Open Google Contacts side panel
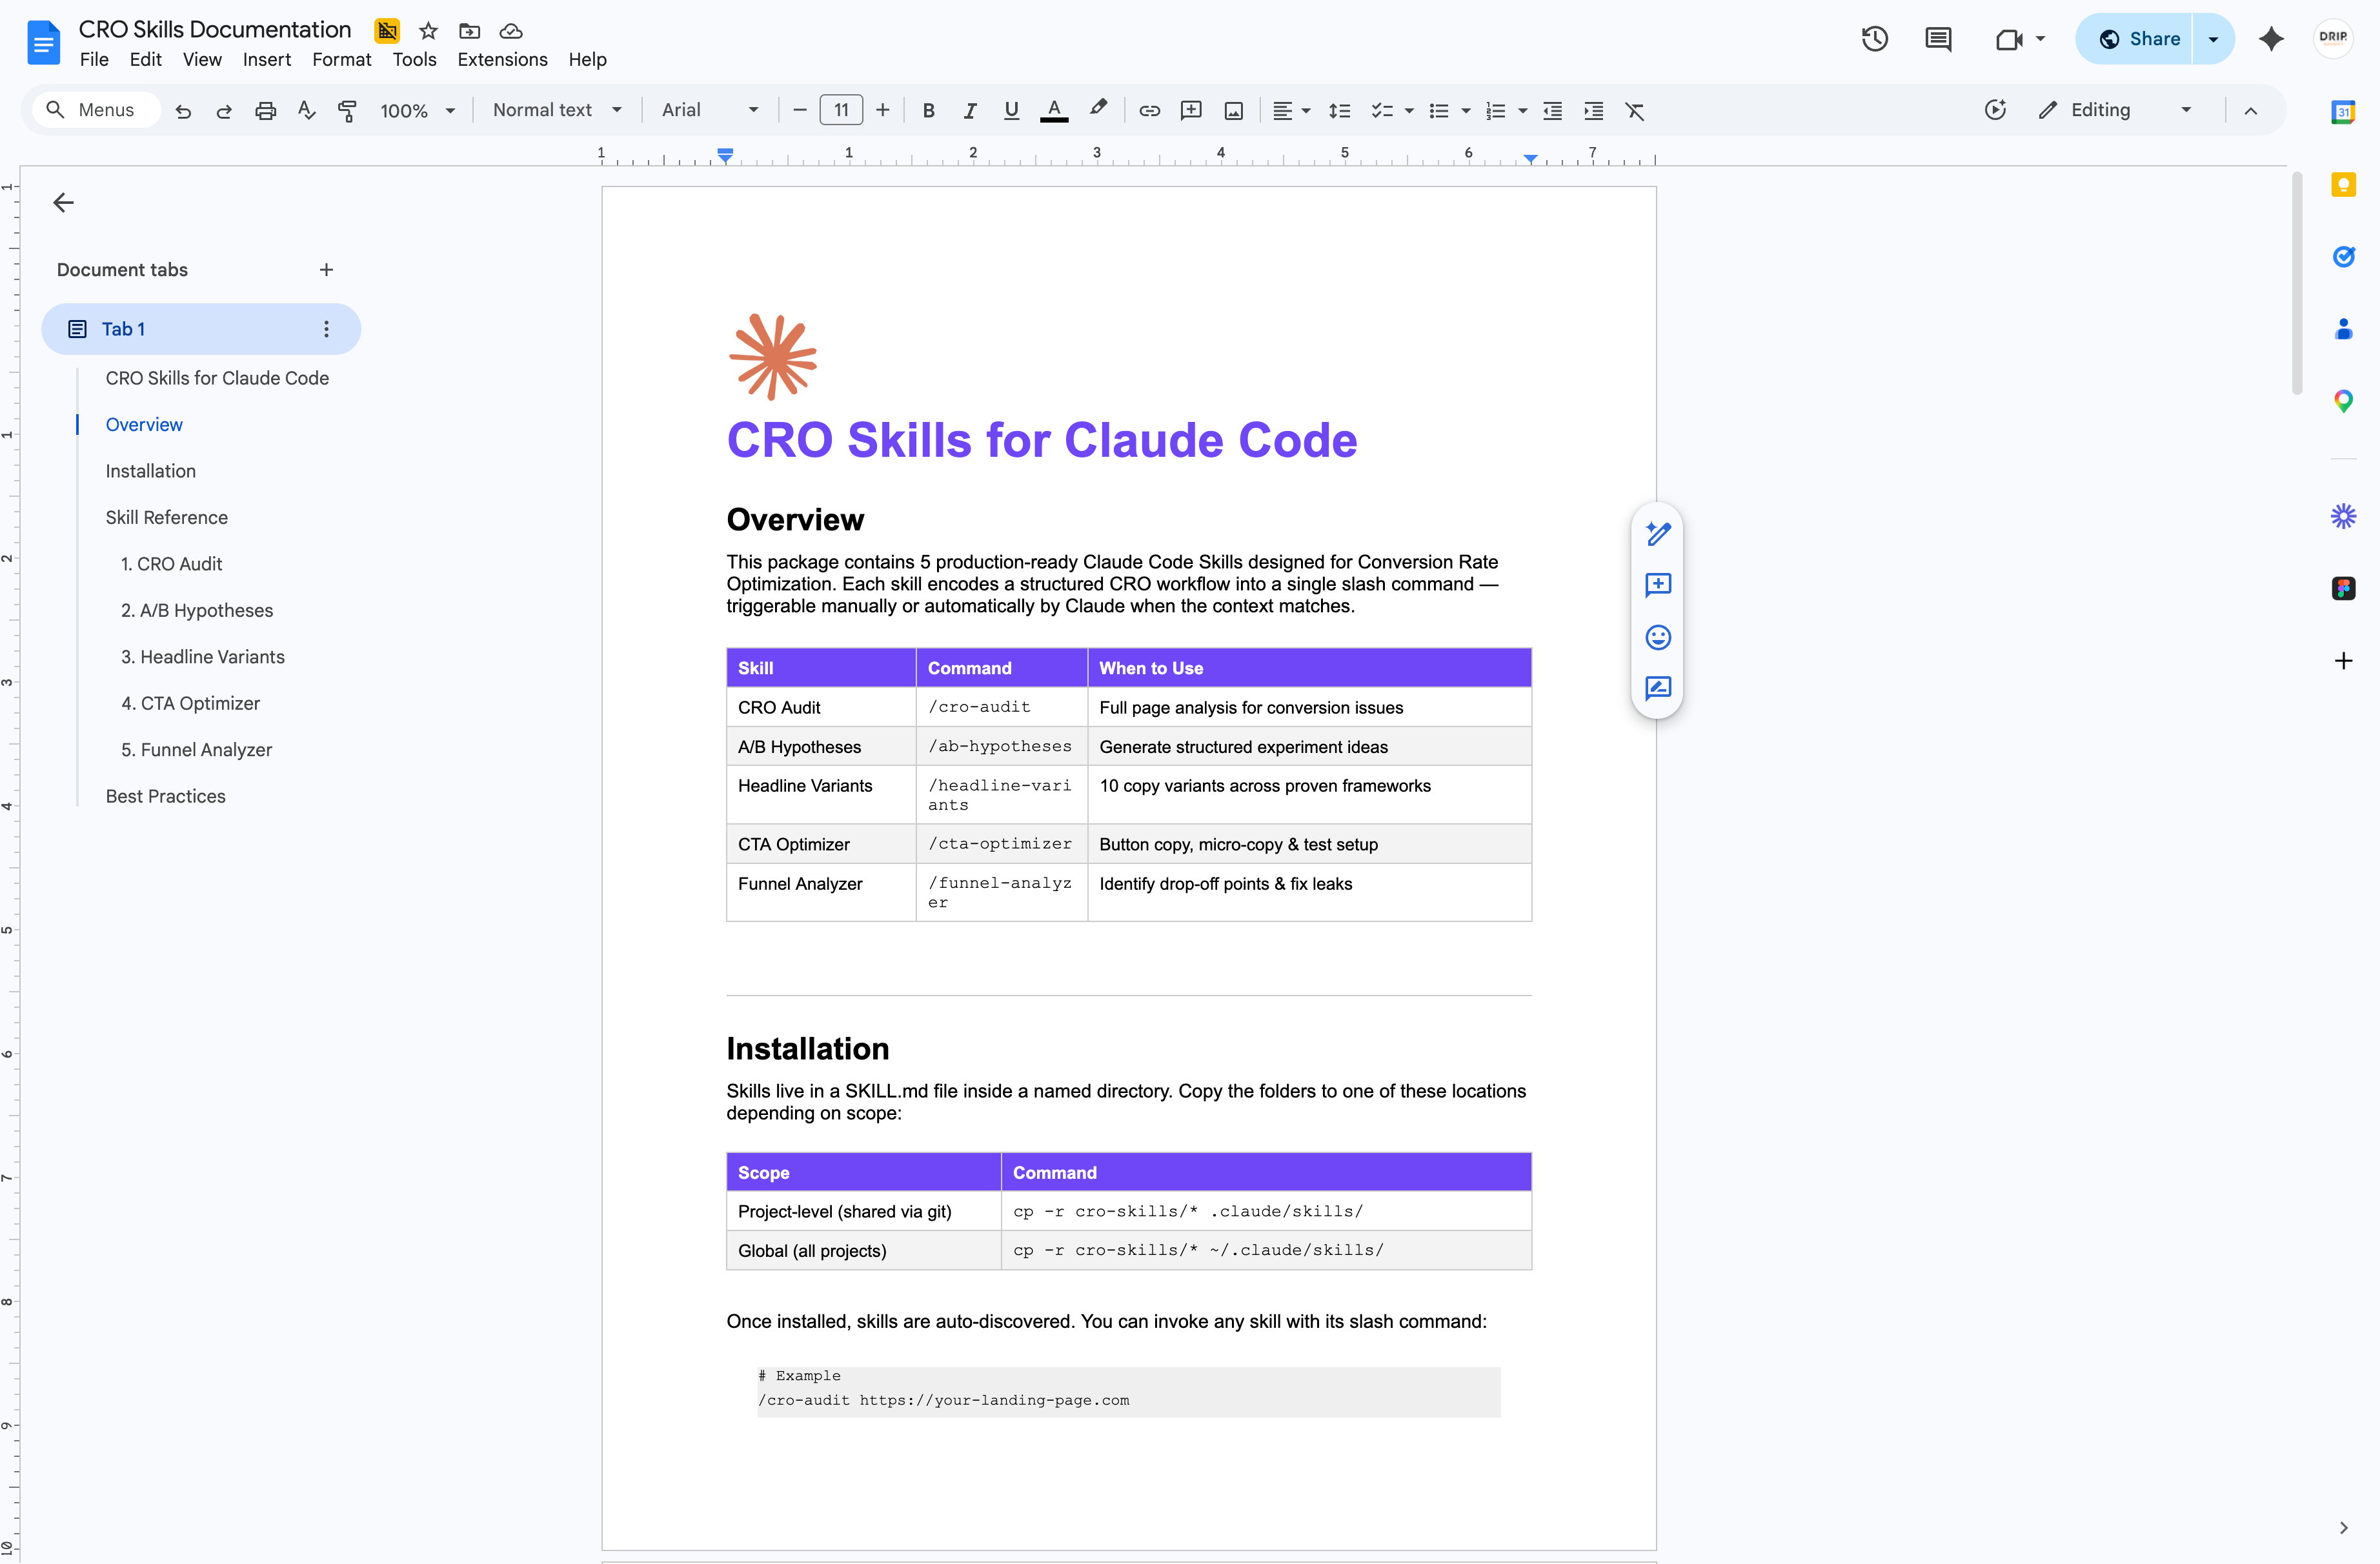This screenshot has width=2380, height=1564. click(2343, 329)
